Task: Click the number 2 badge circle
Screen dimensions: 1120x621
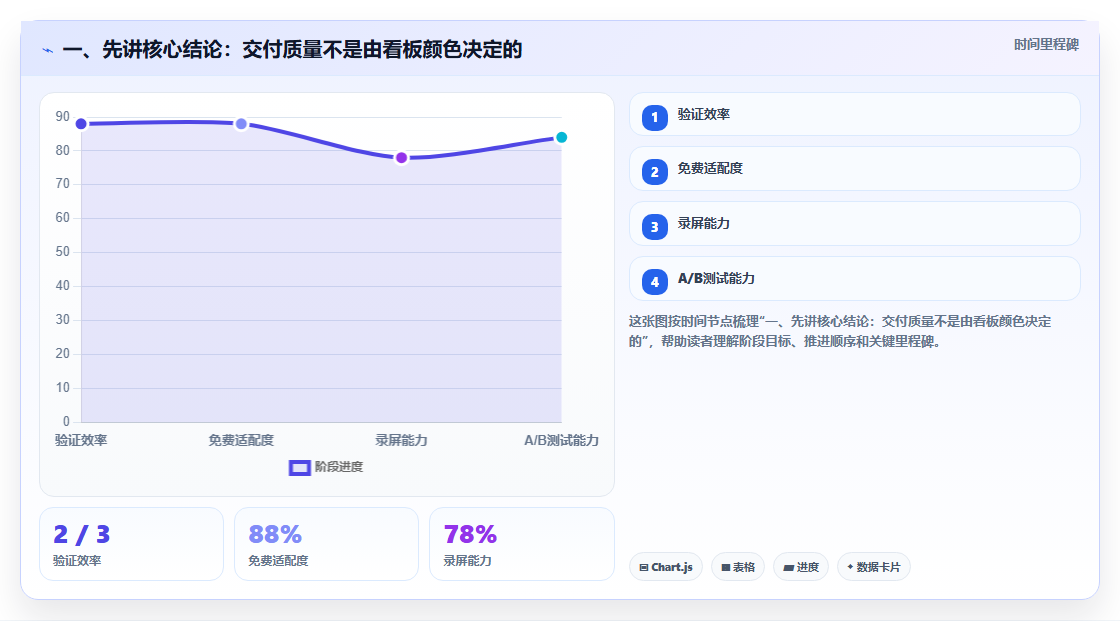Action: click(x=654, y=172)
